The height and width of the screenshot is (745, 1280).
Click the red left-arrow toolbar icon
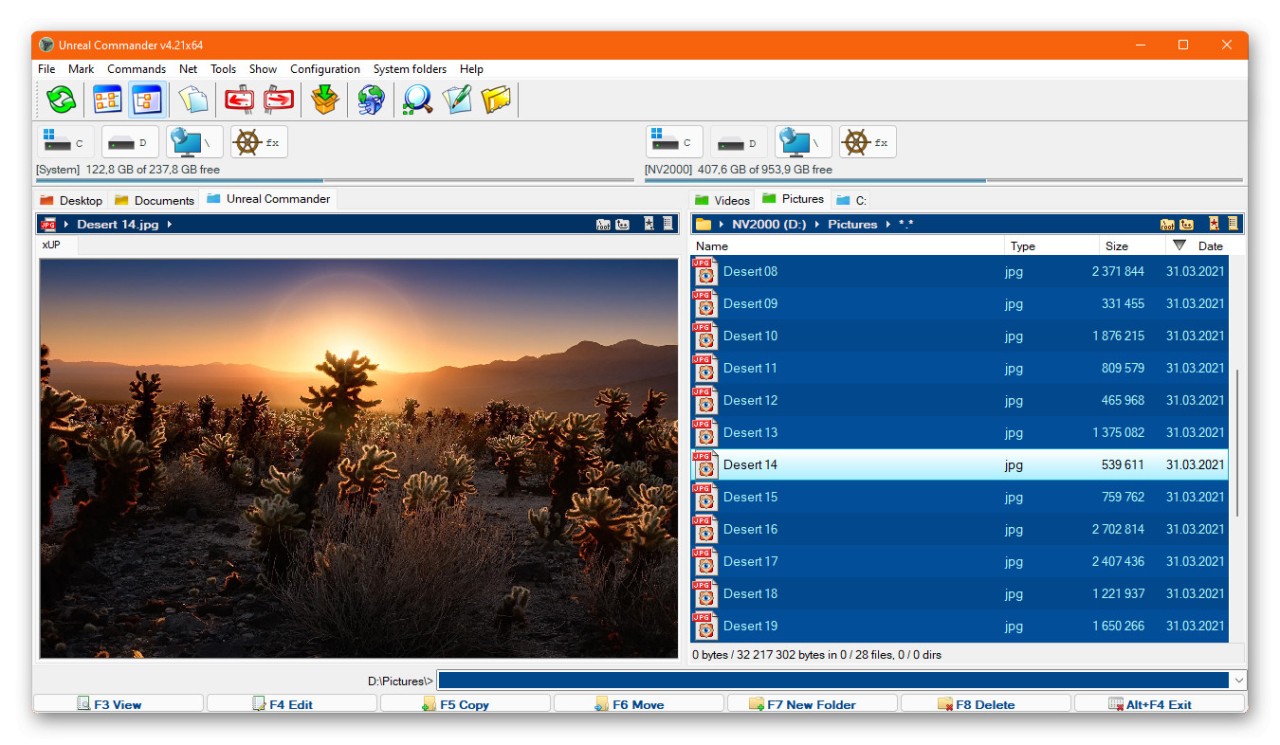[x=239, y=100]
